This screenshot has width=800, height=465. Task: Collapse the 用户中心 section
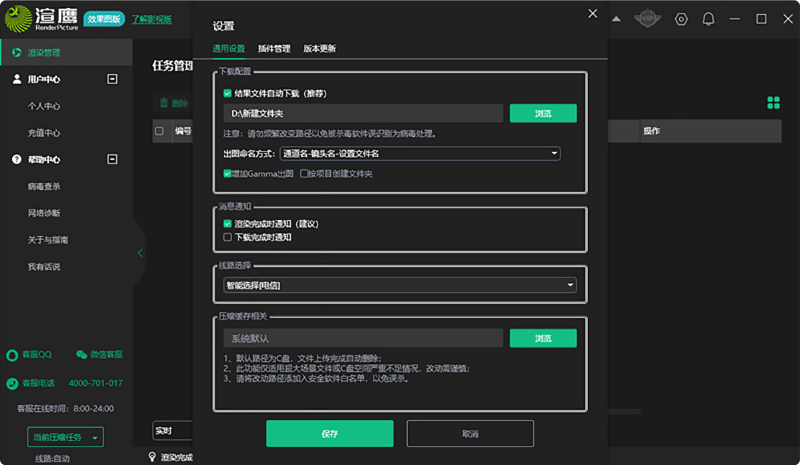click(x=112, y=79)
